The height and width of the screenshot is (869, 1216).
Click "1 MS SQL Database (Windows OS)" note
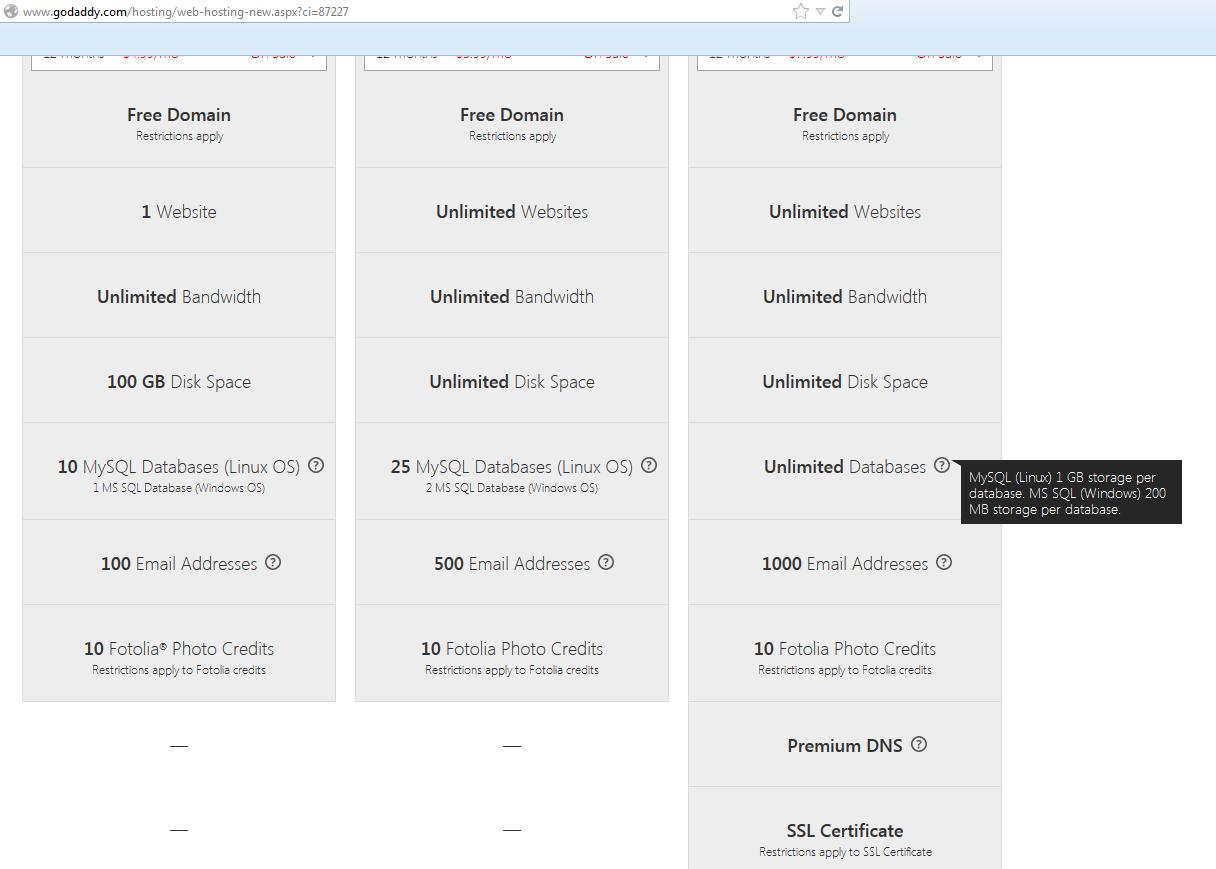point(179,488)
